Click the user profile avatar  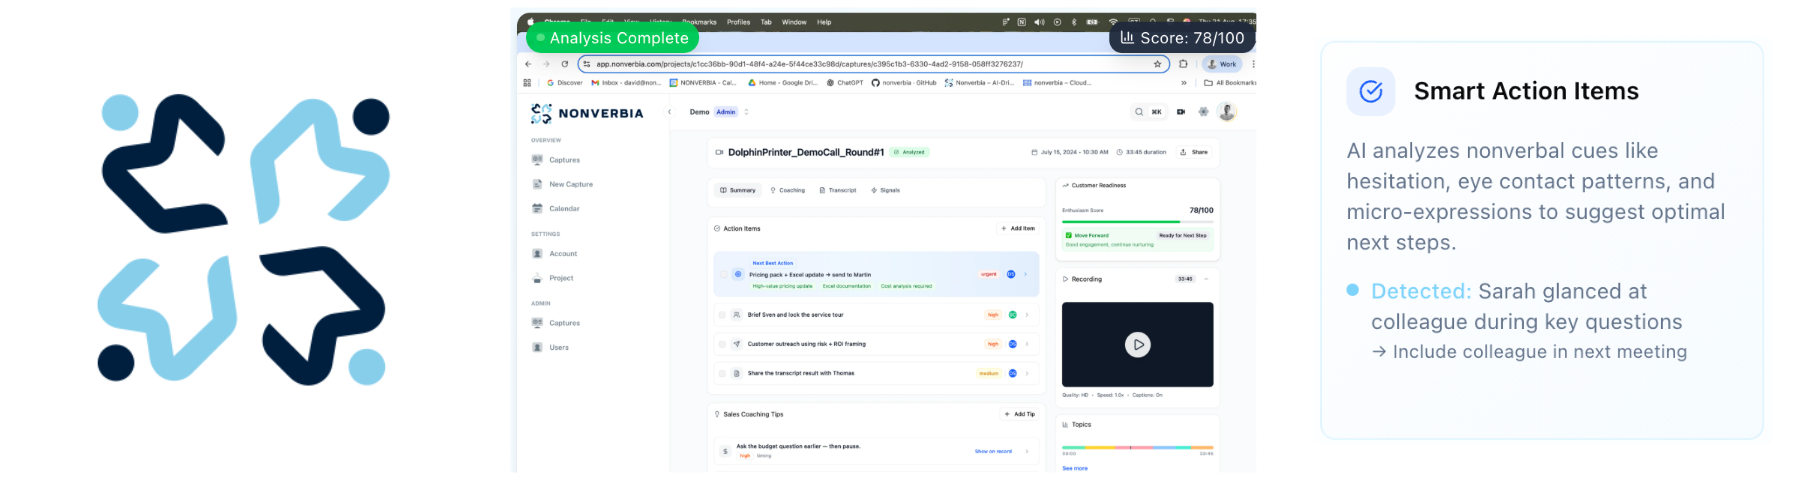(1227, 112)
